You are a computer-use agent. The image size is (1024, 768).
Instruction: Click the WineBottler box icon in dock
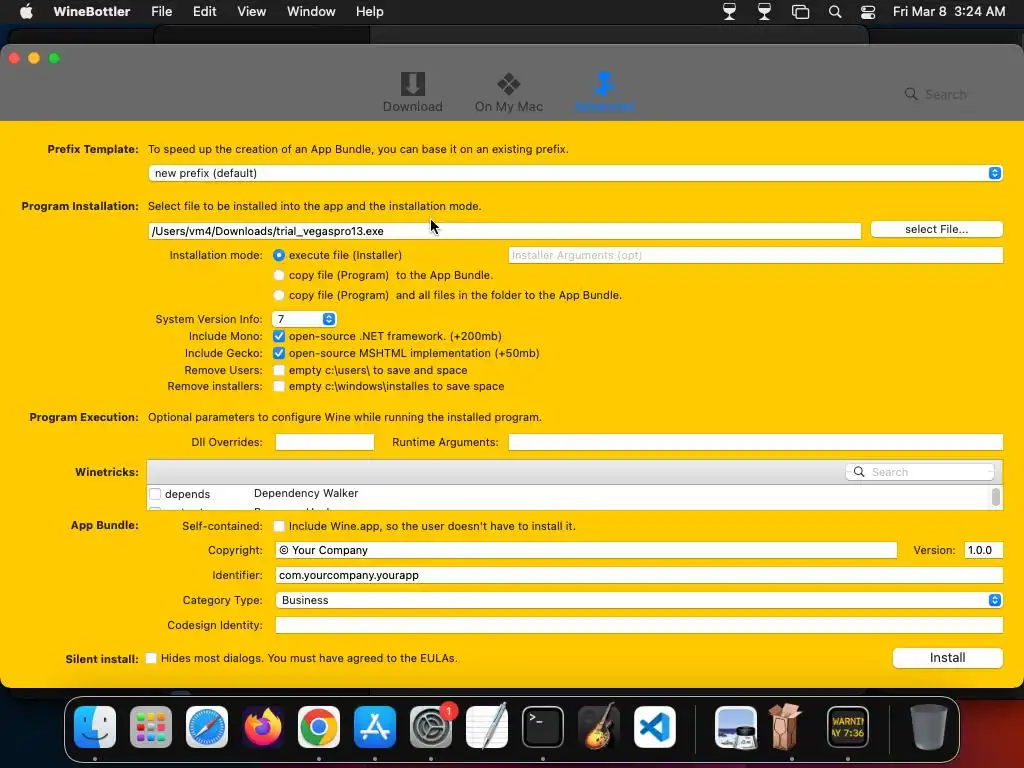(786, 727)
